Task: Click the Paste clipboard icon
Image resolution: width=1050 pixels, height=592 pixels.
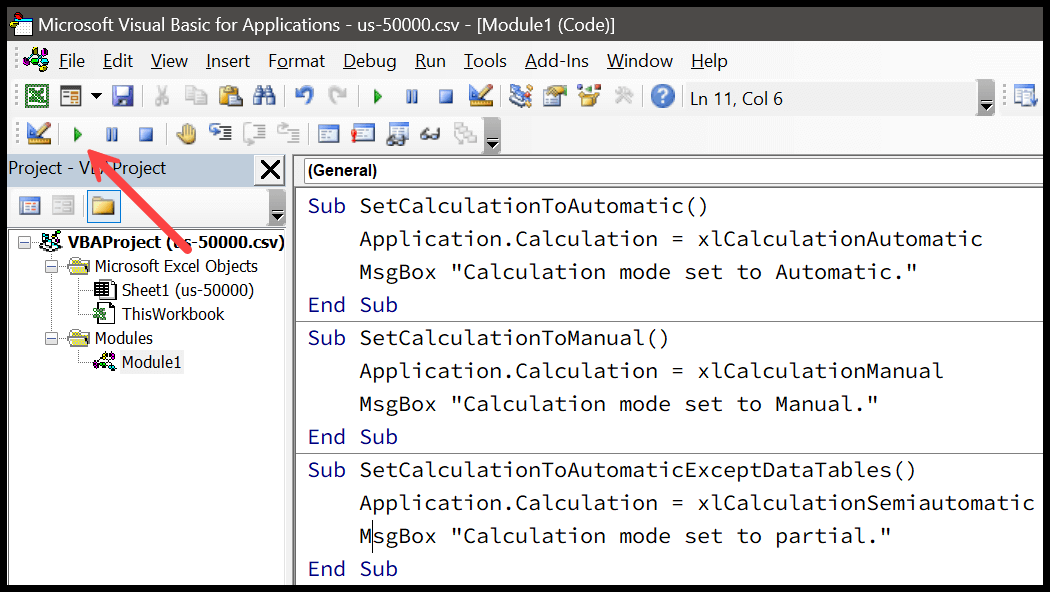Action: (230, 96)
